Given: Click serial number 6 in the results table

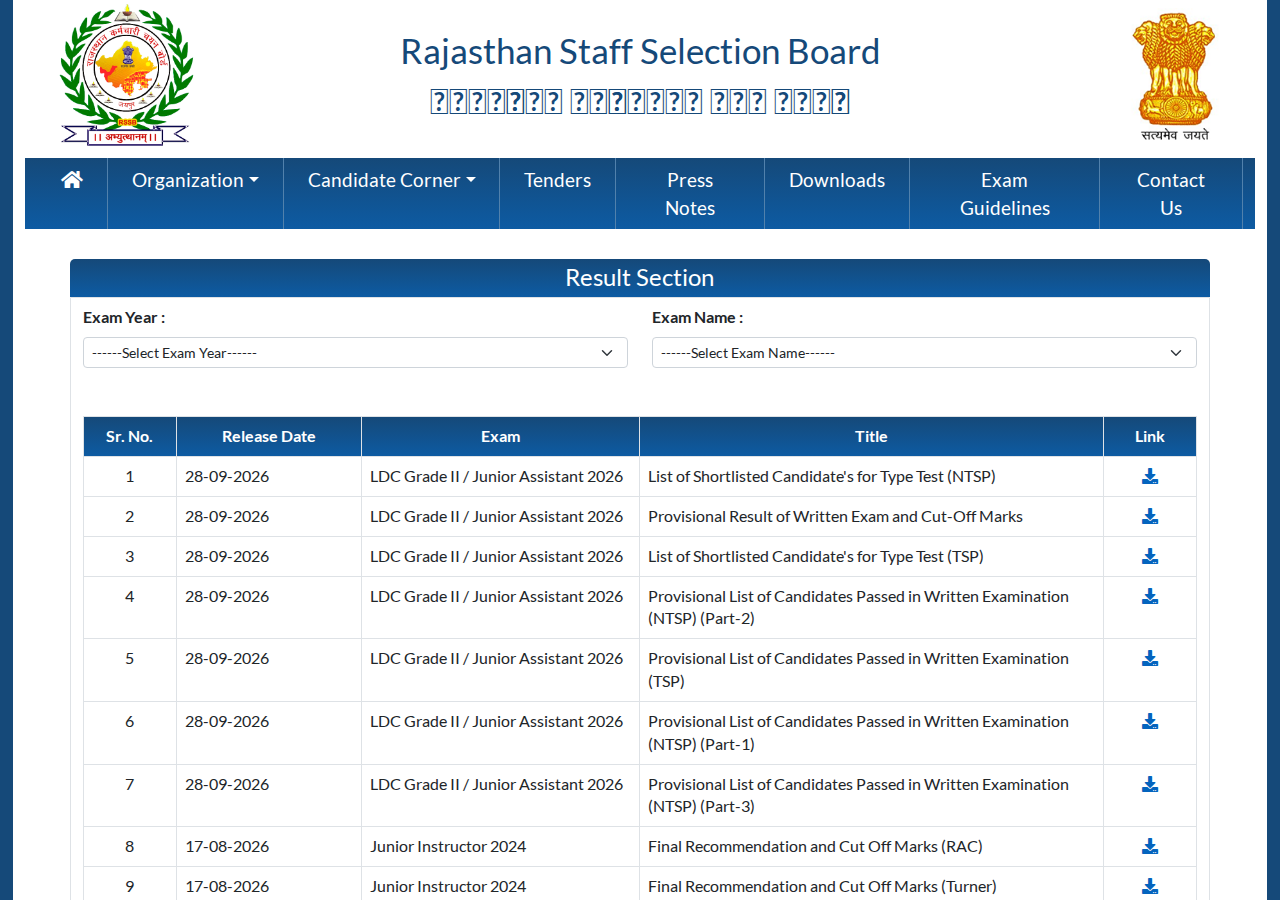Looking at the screenshot, I should [130, 721].
